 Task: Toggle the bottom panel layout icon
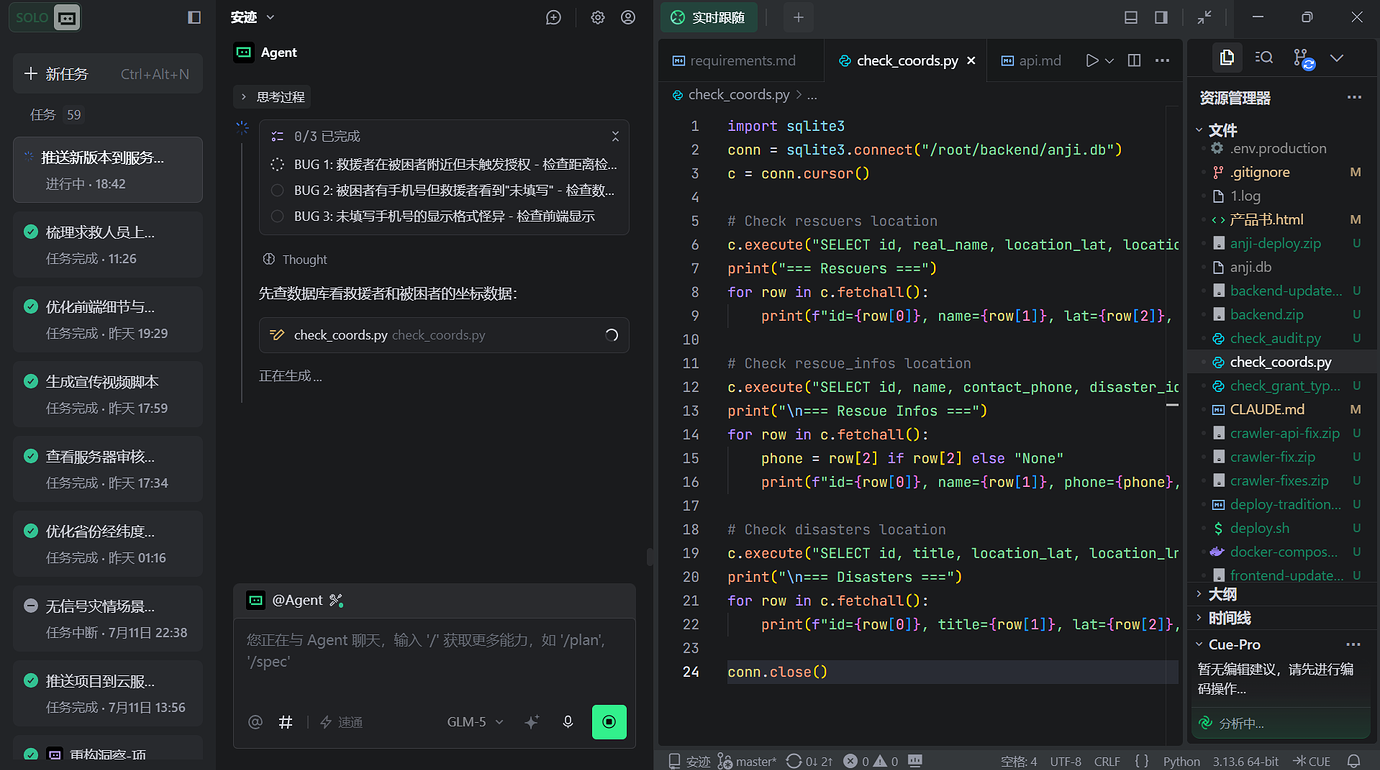pos(1131,17)
